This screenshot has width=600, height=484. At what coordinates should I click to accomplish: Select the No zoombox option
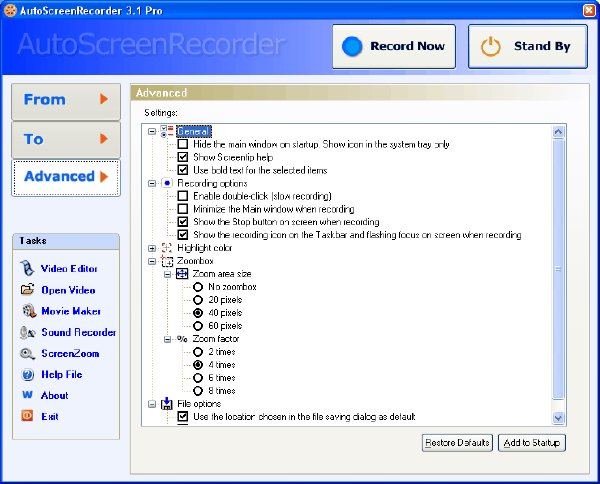coord(198,287)
